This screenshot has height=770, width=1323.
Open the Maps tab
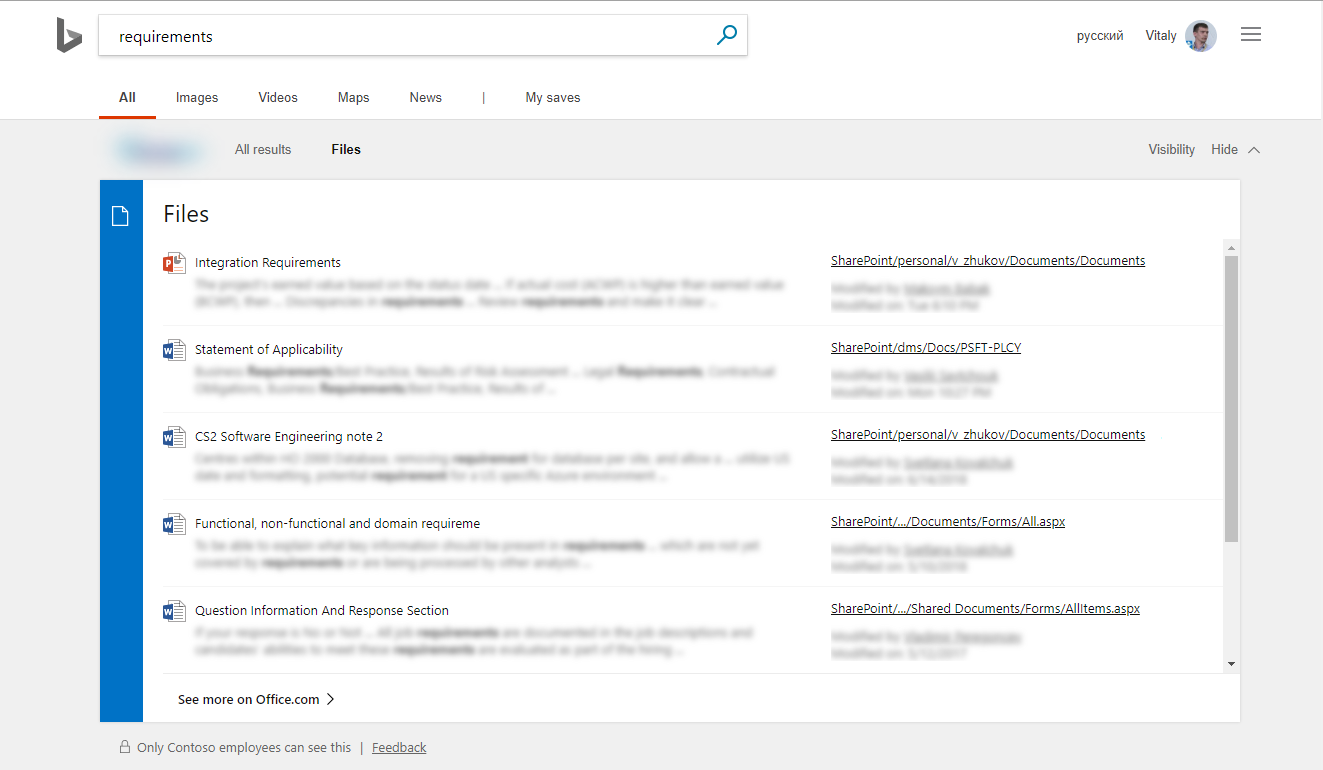coord(353,97)
